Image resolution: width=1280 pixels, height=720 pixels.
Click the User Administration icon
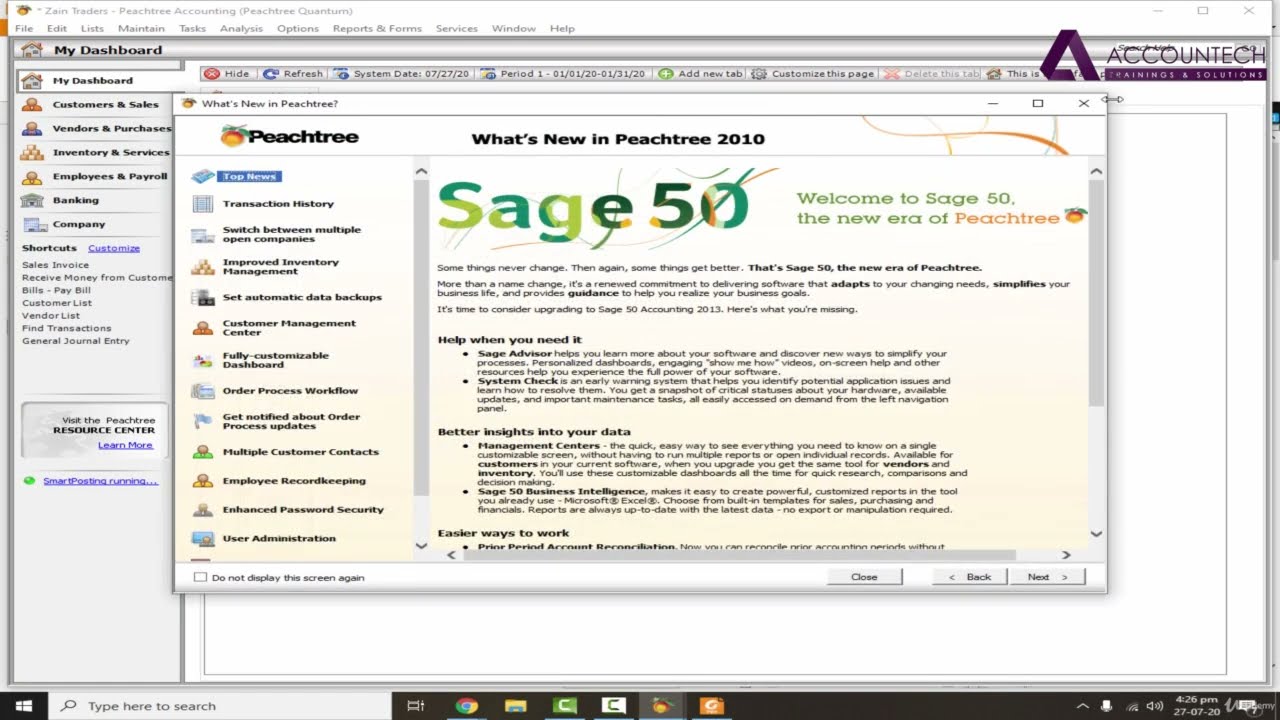pos(203,539)
